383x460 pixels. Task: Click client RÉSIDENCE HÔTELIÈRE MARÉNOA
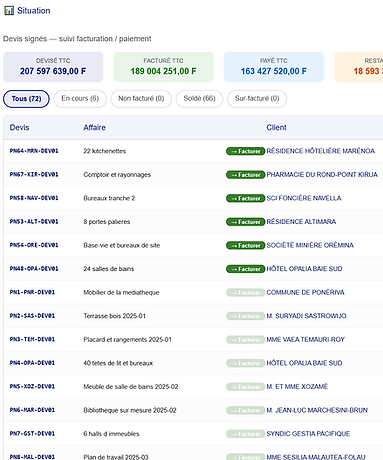pyautogui.click(x=320, y=151)
